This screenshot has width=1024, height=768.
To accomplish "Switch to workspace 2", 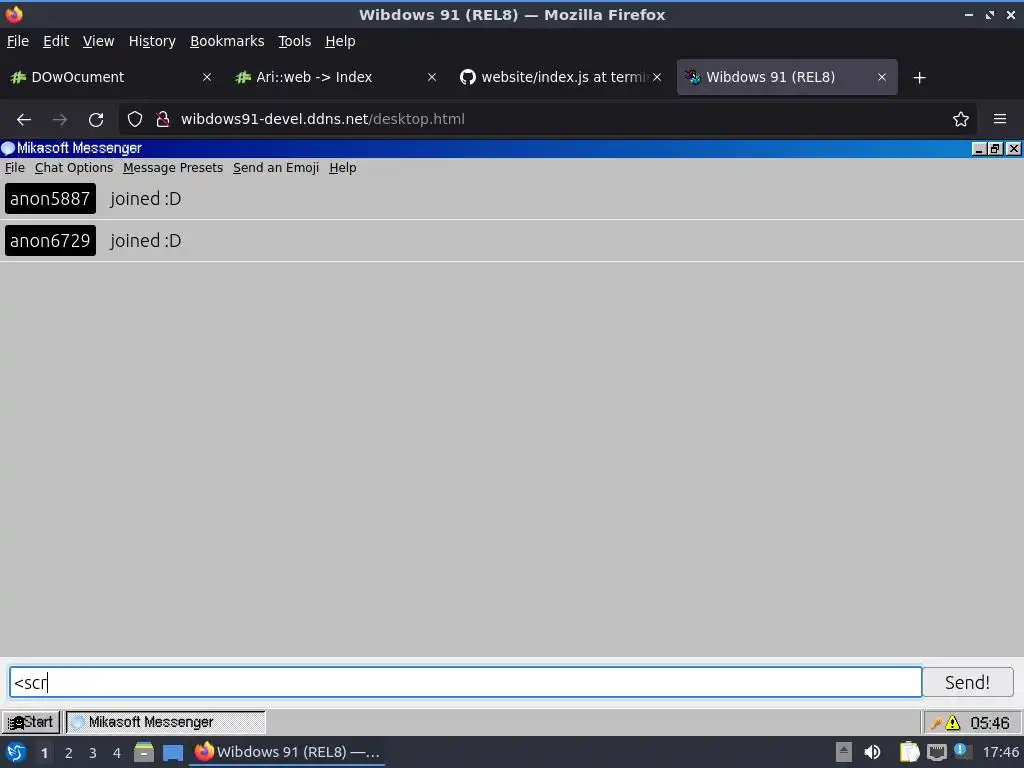I will coord(69,753).
